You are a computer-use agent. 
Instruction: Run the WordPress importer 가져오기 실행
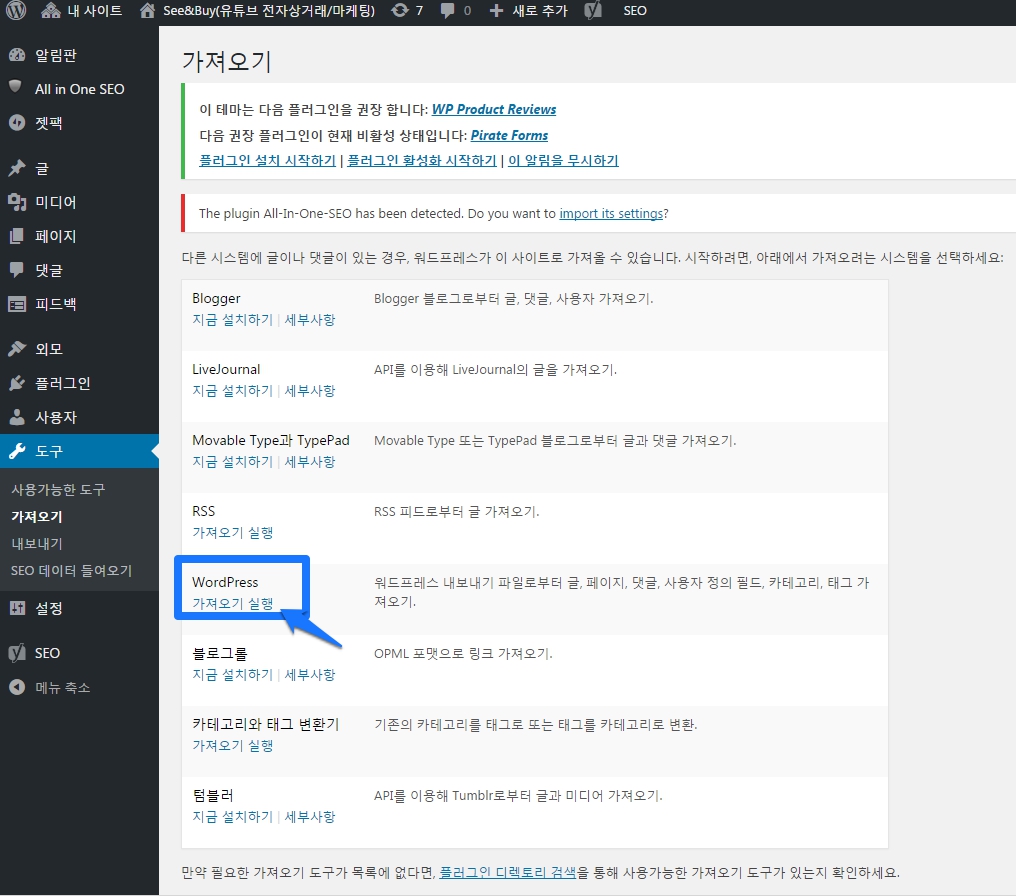tap(232, 604)
